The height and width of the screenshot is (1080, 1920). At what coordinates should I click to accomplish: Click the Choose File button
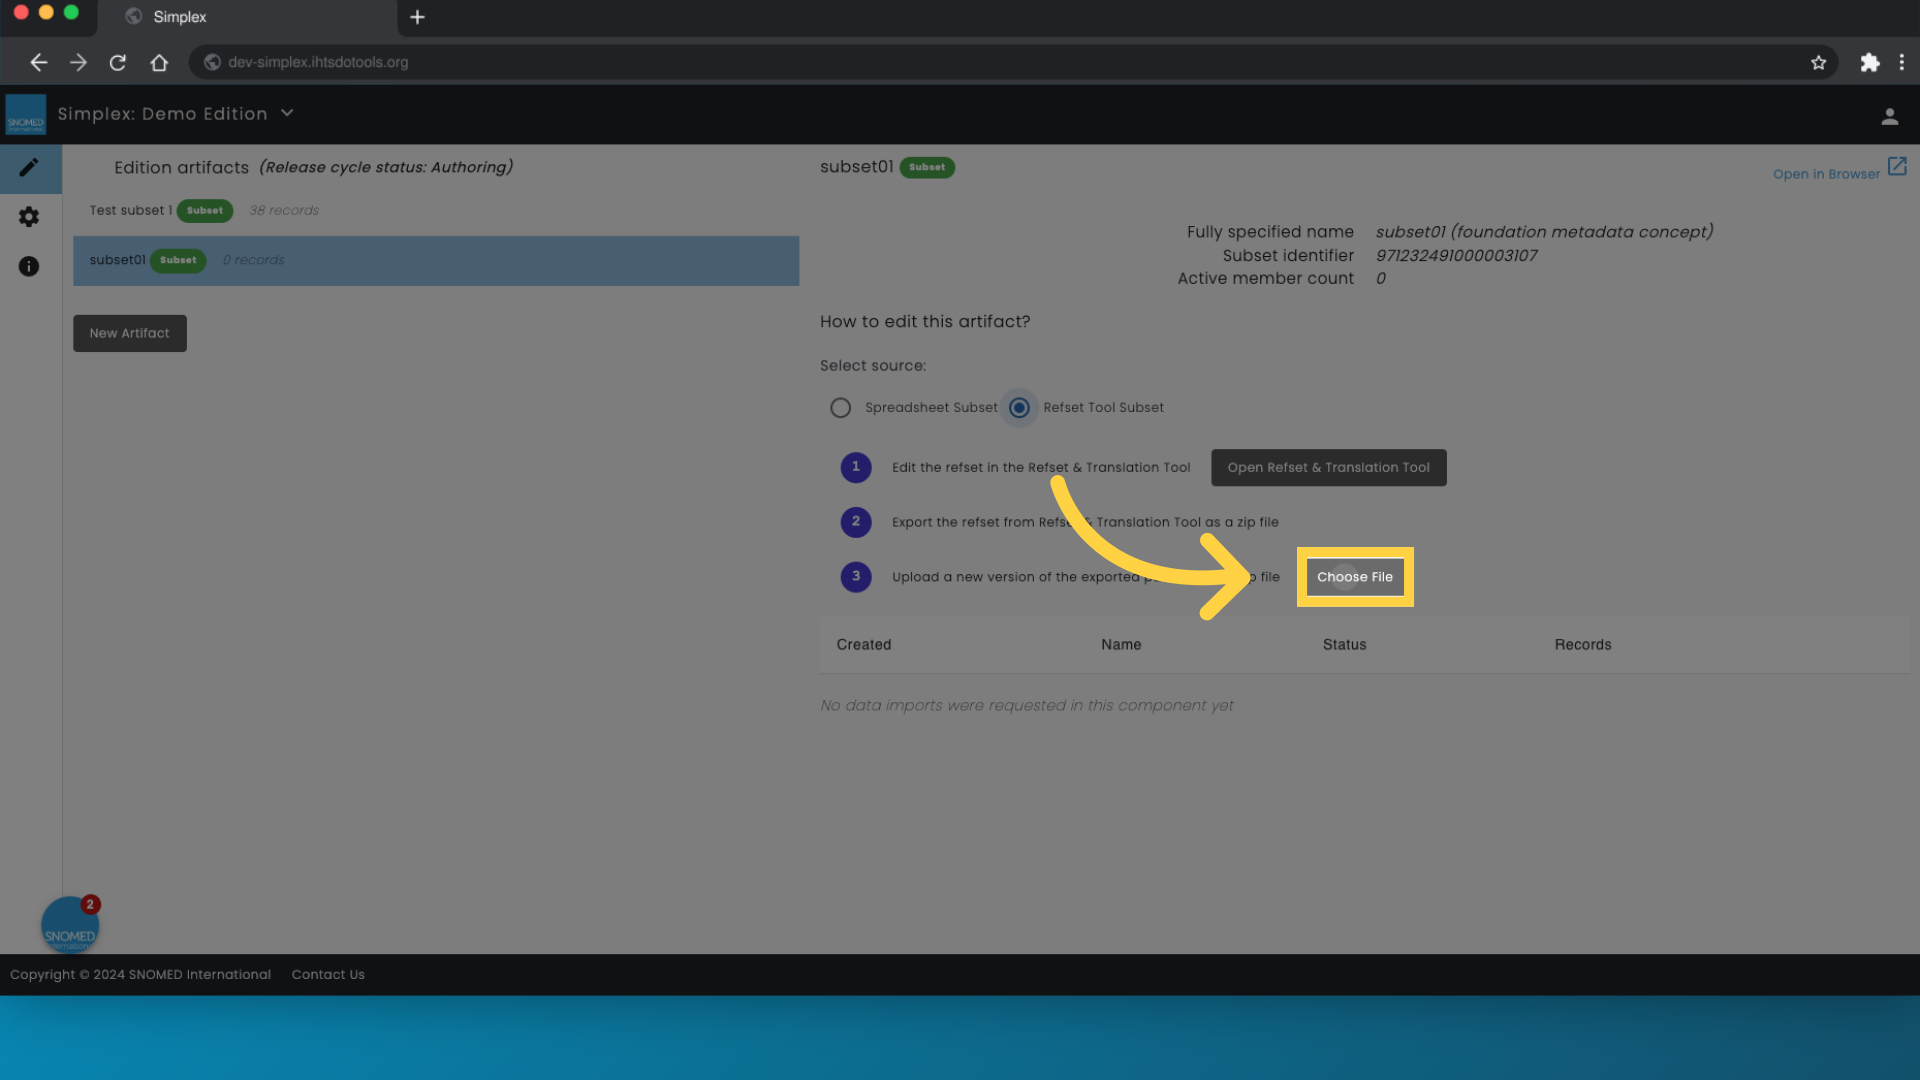coord(1354,576)
